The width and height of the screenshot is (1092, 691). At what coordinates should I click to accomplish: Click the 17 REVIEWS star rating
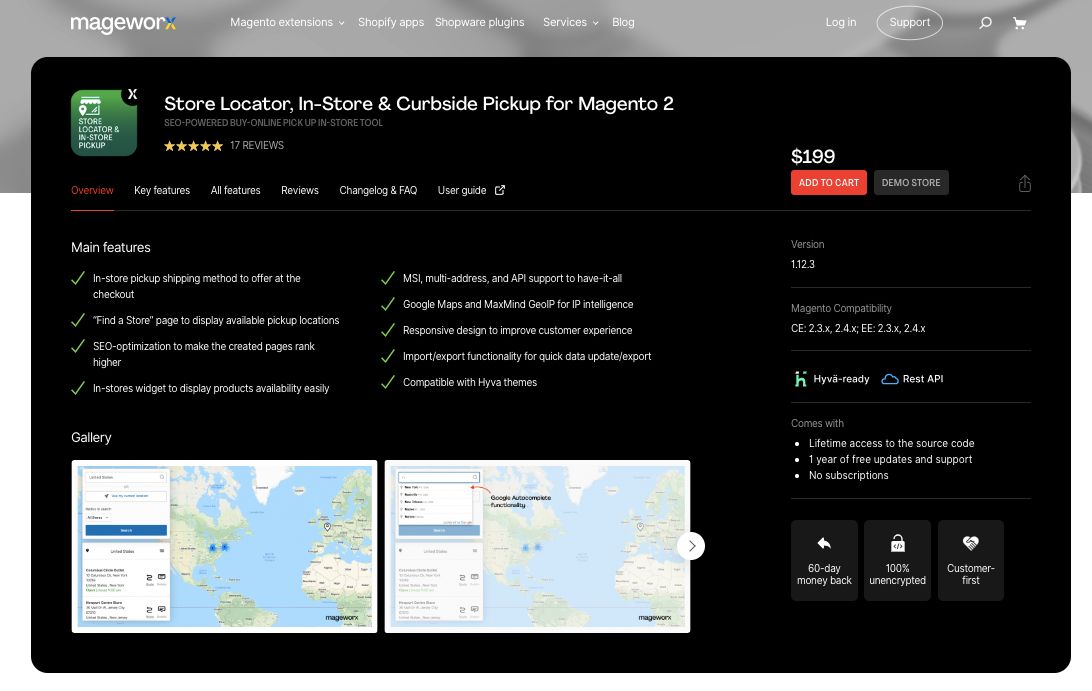[x=224, y=145]
